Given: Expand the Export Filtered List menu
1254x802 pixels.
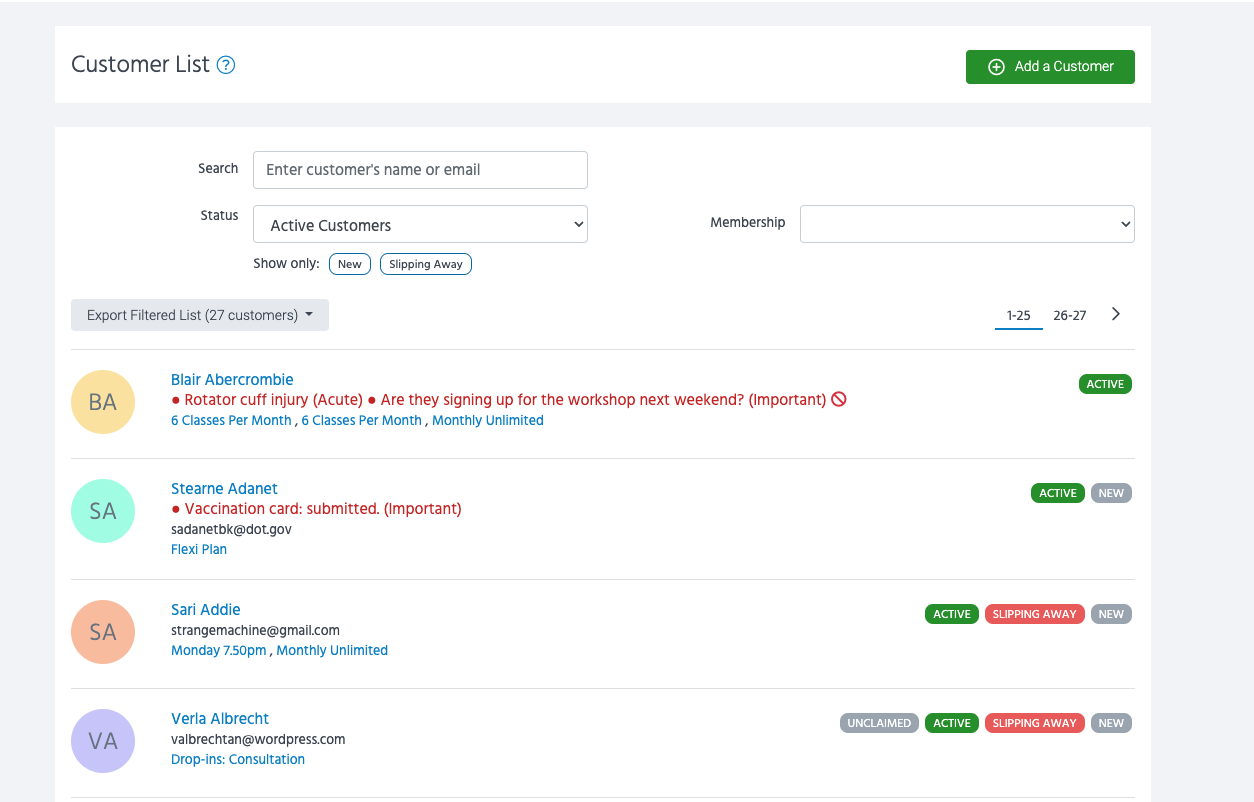Looking at the screenshot, I should [x=200, y=315].
